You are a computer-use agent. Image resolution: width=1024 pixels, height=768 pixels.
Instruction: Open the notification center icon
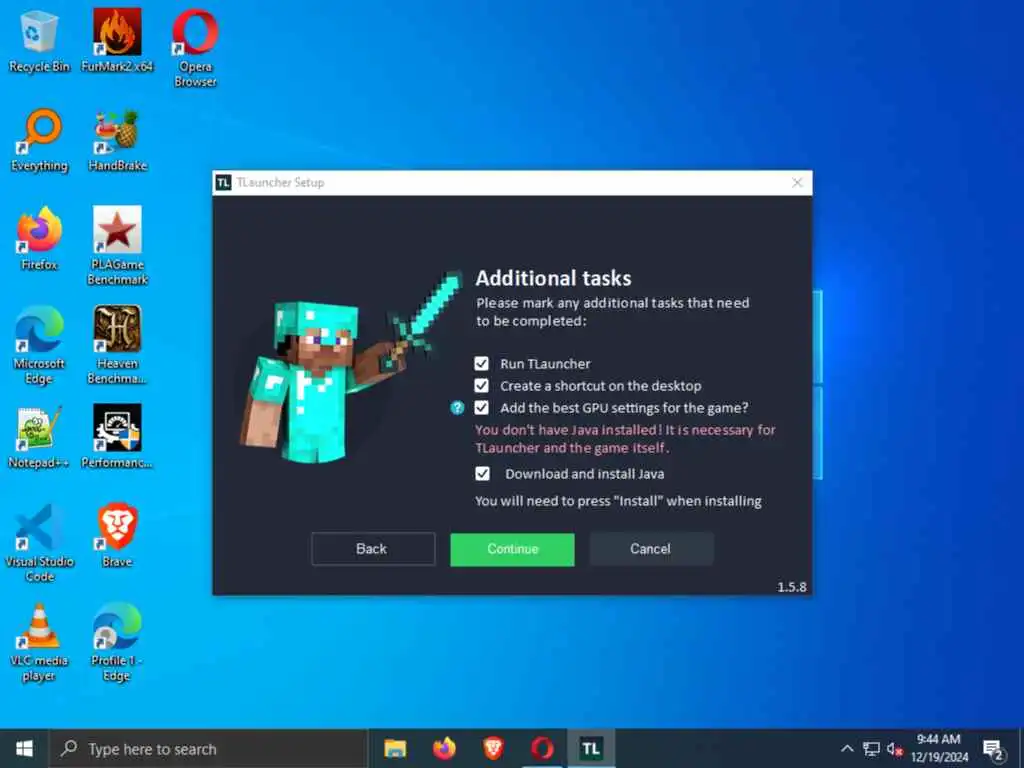tap(993, 749)
